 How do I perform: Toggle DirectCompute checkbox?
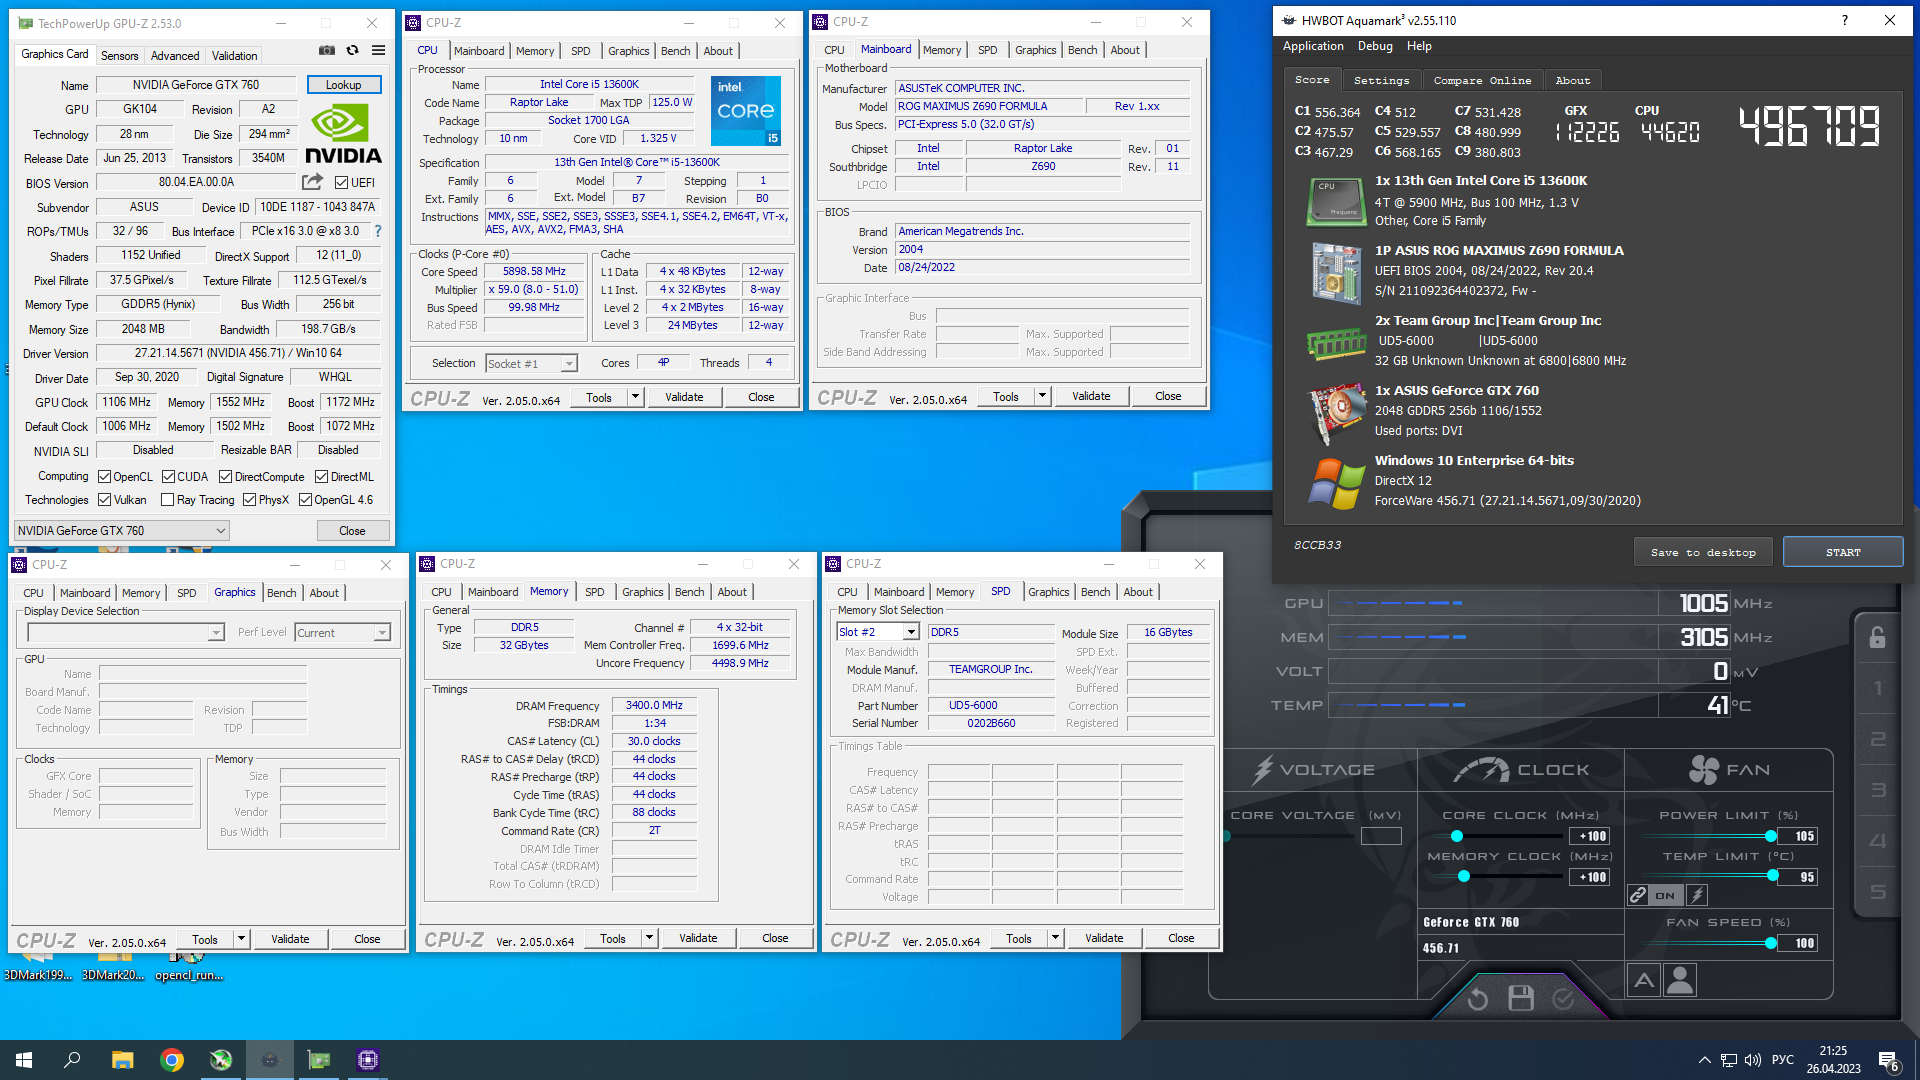(225, 477)
